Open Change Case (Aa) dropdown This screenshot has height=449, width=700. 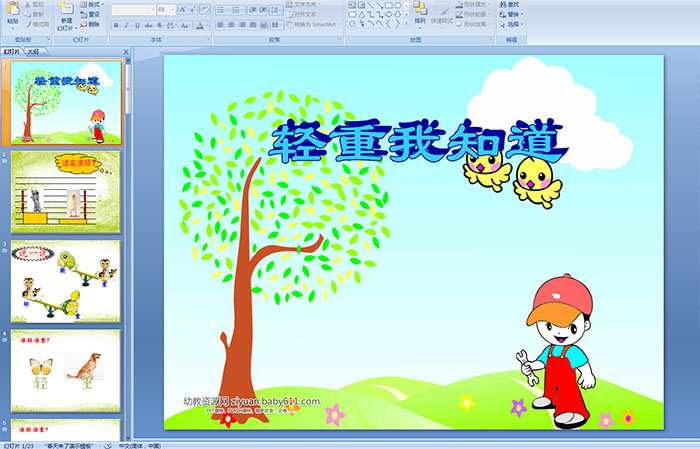point(185,25)
